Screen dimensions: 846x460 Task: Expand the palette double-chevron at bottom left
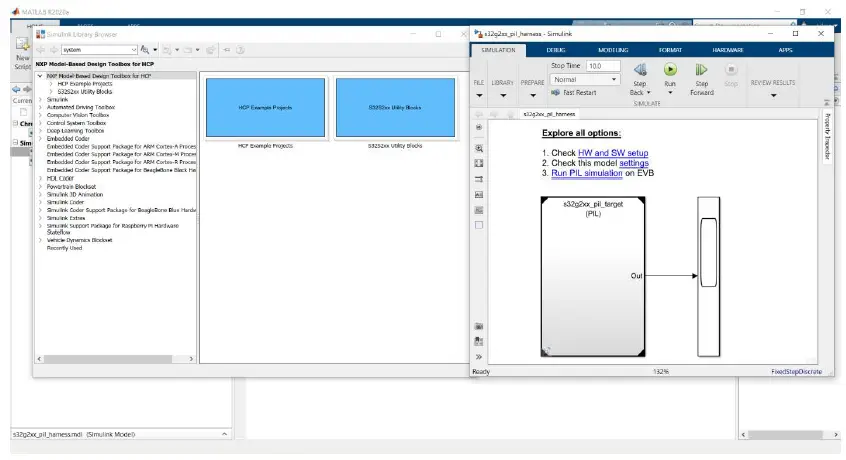[x=479, y=357]
